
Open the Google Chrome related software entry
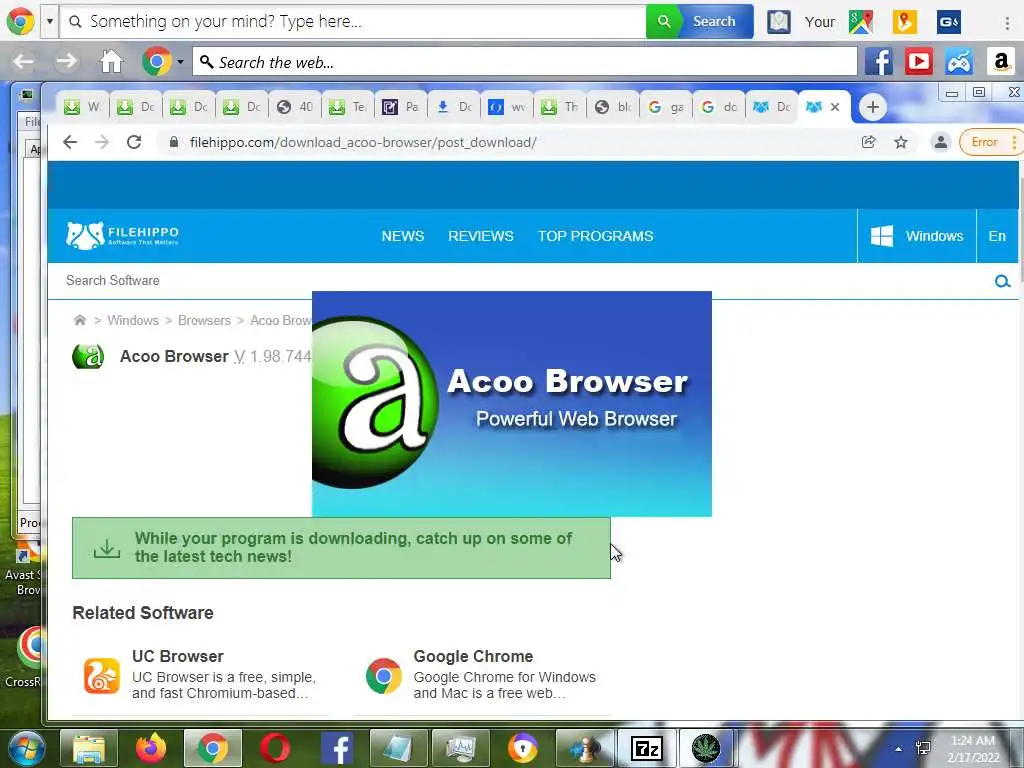click(482, 675)
